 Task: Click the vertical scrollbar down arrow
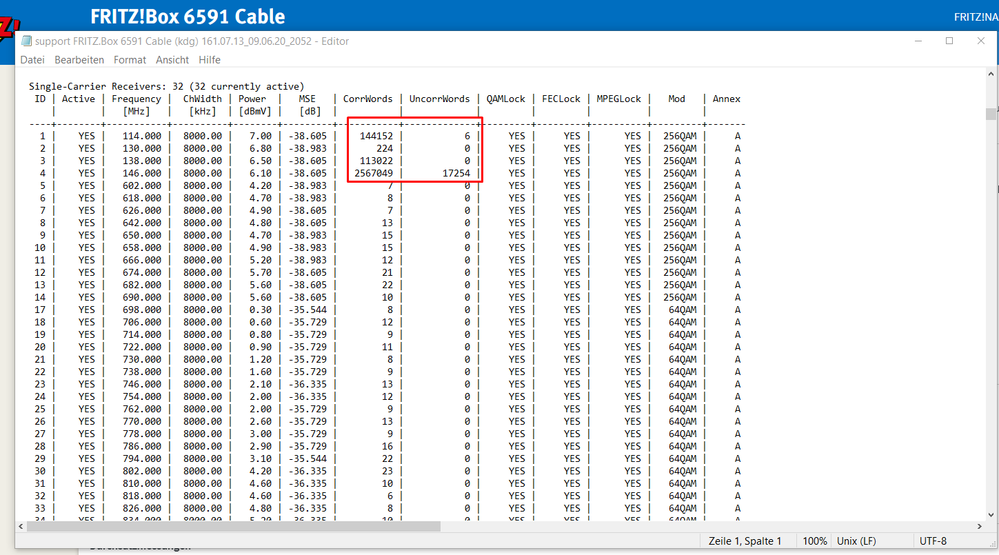991,515
